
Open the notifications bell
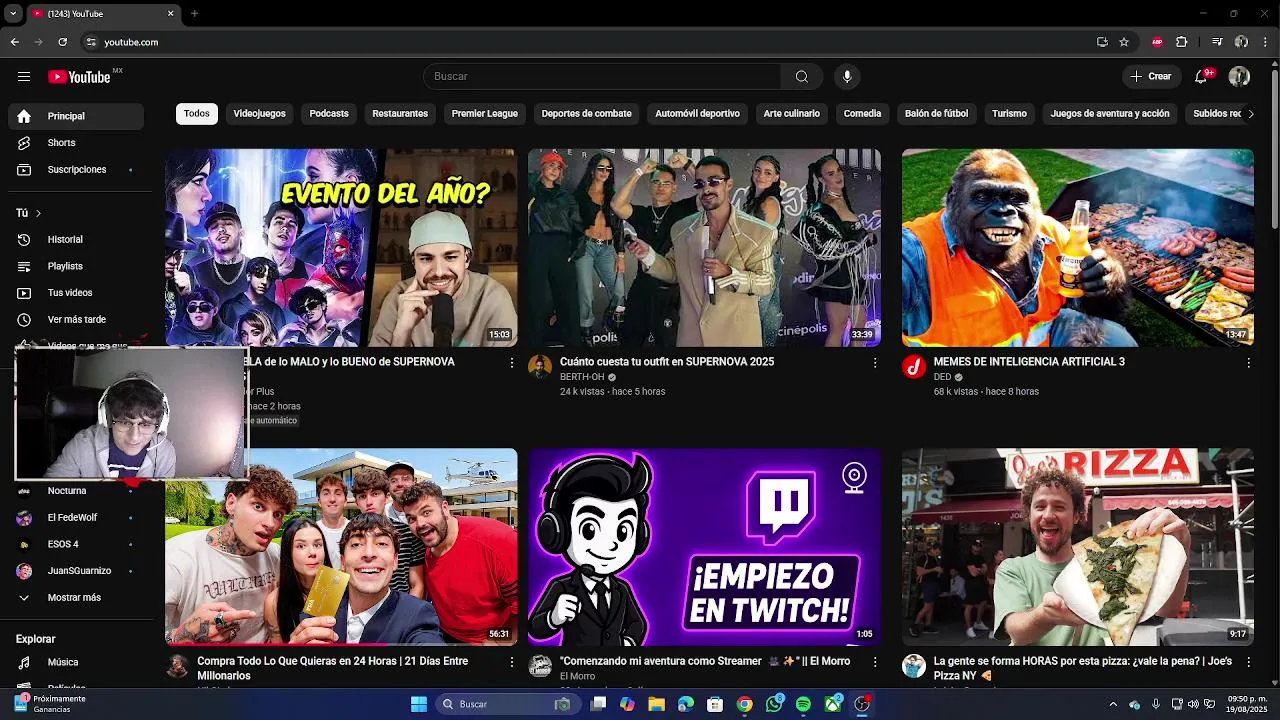(1201, 77)
